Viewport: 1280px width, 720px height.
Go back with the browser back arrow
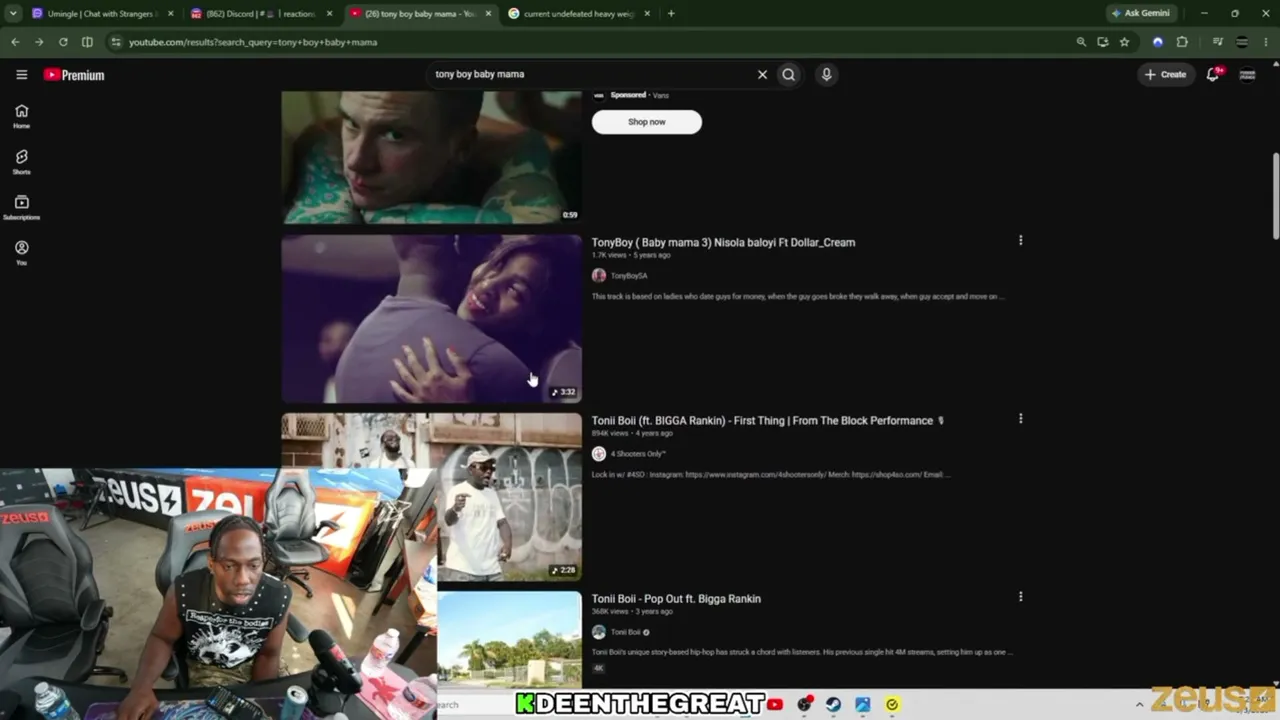pyautogui.click(x=15, y=42)
